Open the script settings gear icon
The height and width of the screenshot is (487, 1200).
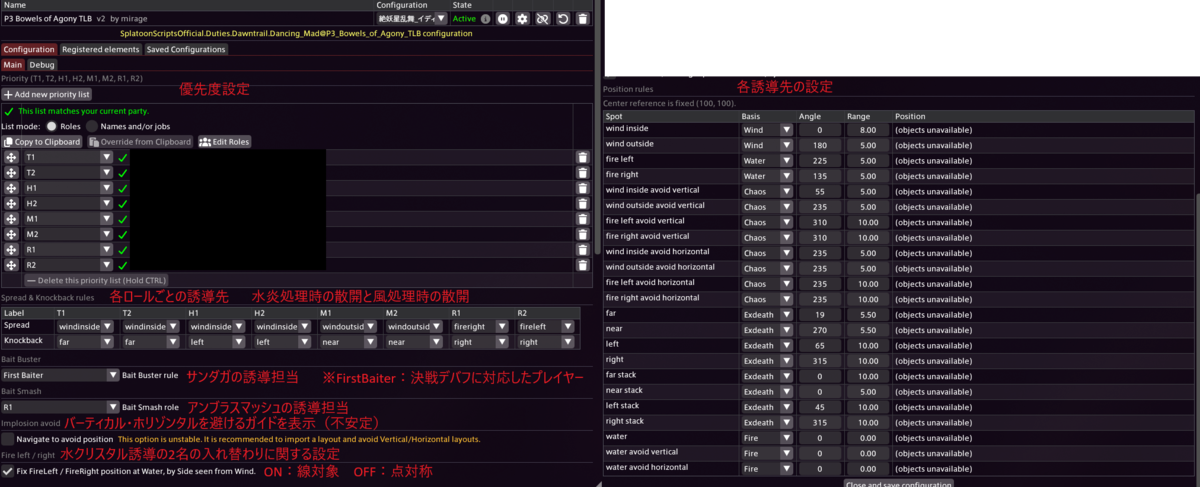(522, 19)
